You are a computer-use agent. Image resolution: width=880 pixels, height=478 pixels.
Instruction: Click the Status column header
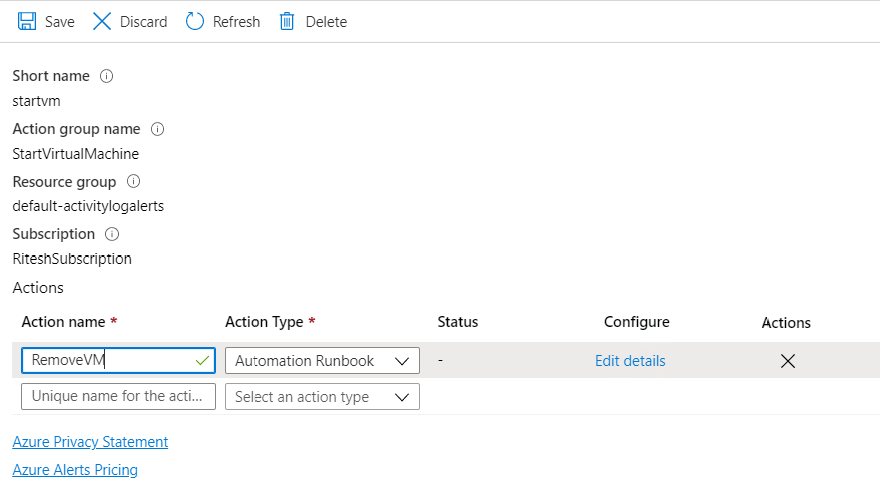(458, 322)
